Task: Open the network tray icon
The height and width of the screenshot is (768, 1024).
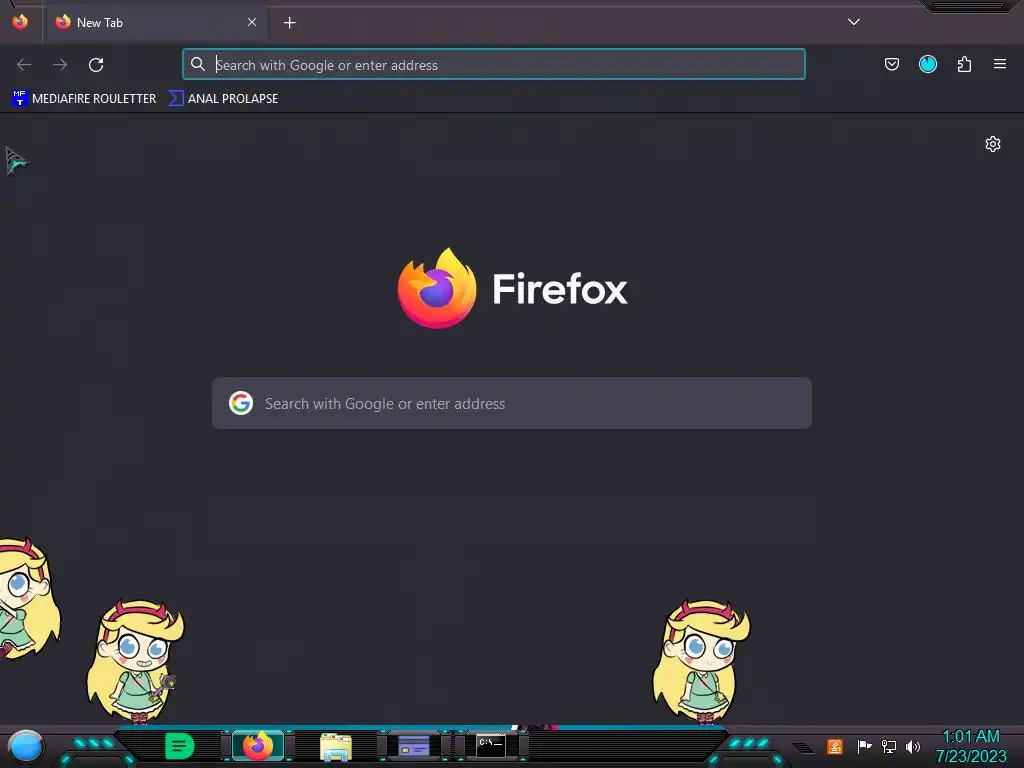Action: [x=889, y=746]
